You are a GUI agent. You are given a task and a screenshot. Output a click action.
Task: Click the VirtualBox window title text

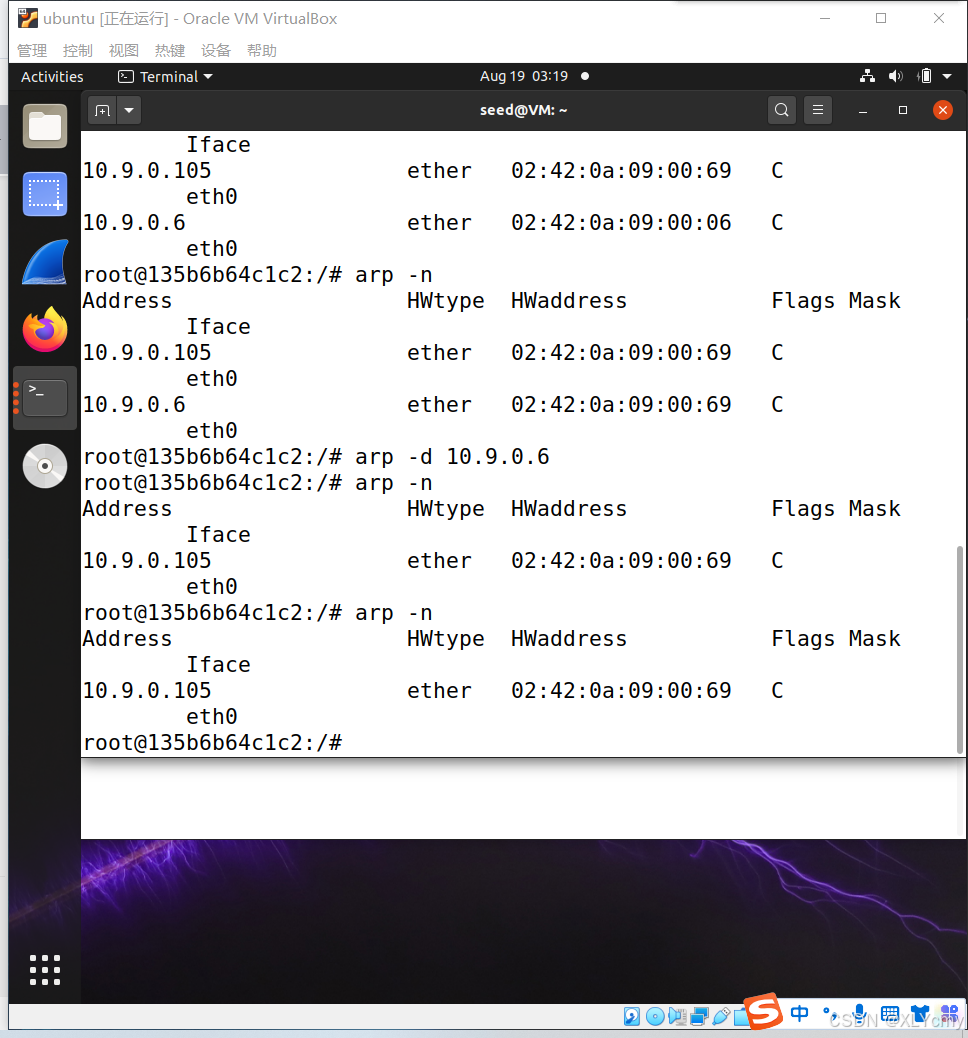pyautogui.click(x=190, y=19)
